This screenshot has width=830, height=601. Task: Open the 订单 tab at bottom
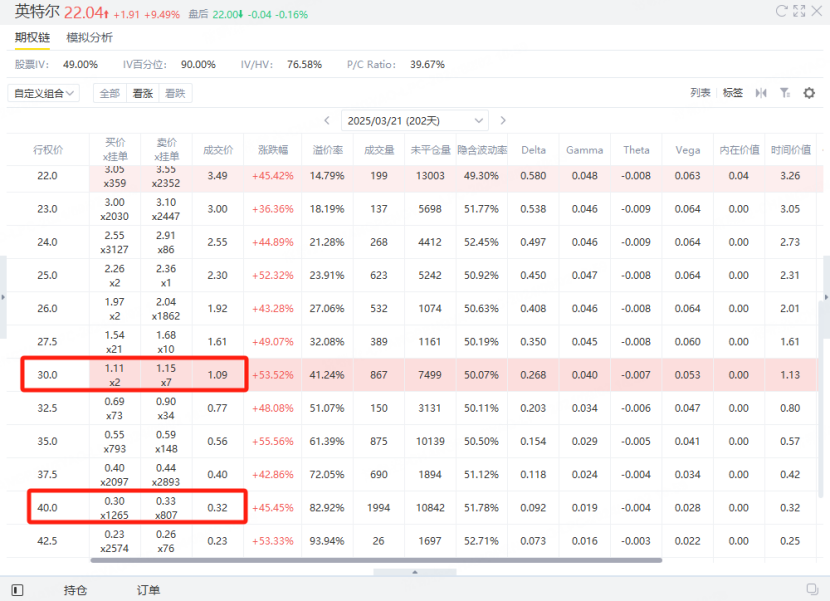point(148,590)
